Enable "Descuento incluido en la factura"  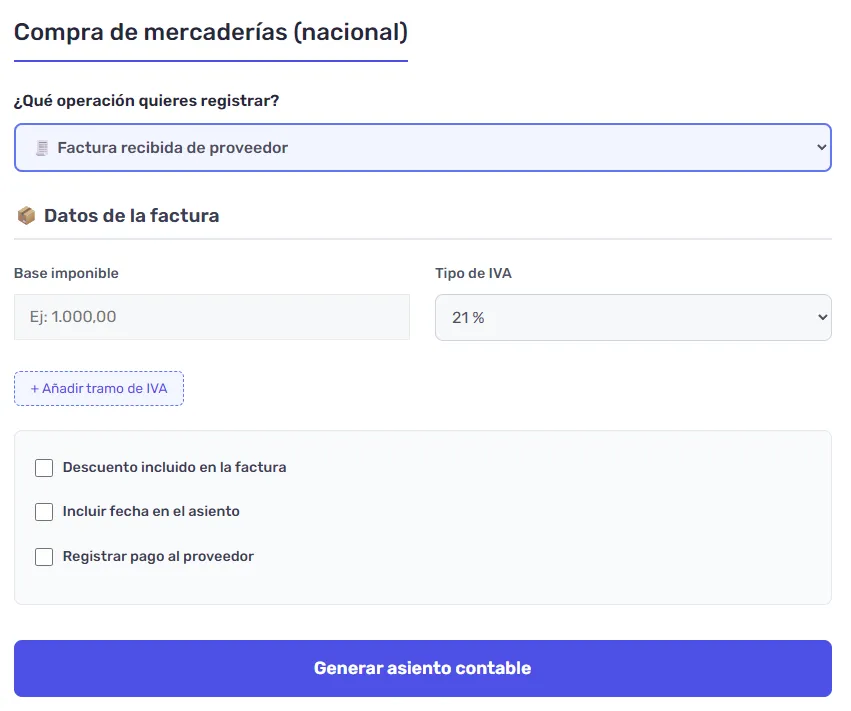pyautogui.click(x=44, y=467)
